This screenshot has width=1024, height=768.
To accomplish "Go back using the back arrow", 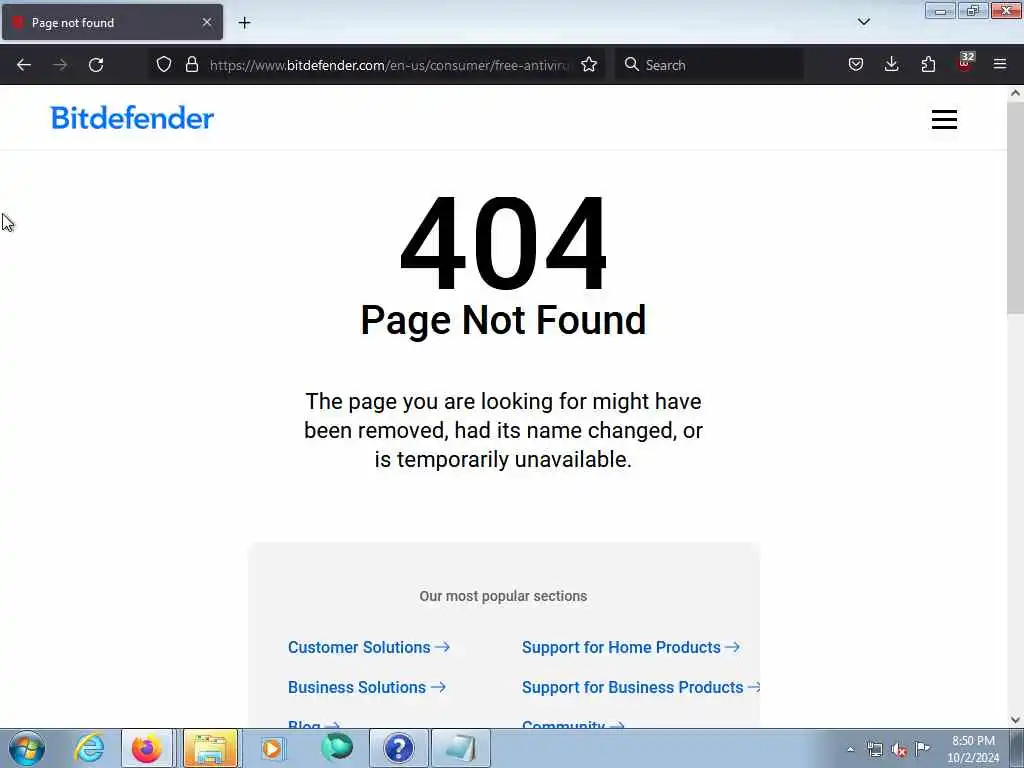I will [x=24, y=65].
